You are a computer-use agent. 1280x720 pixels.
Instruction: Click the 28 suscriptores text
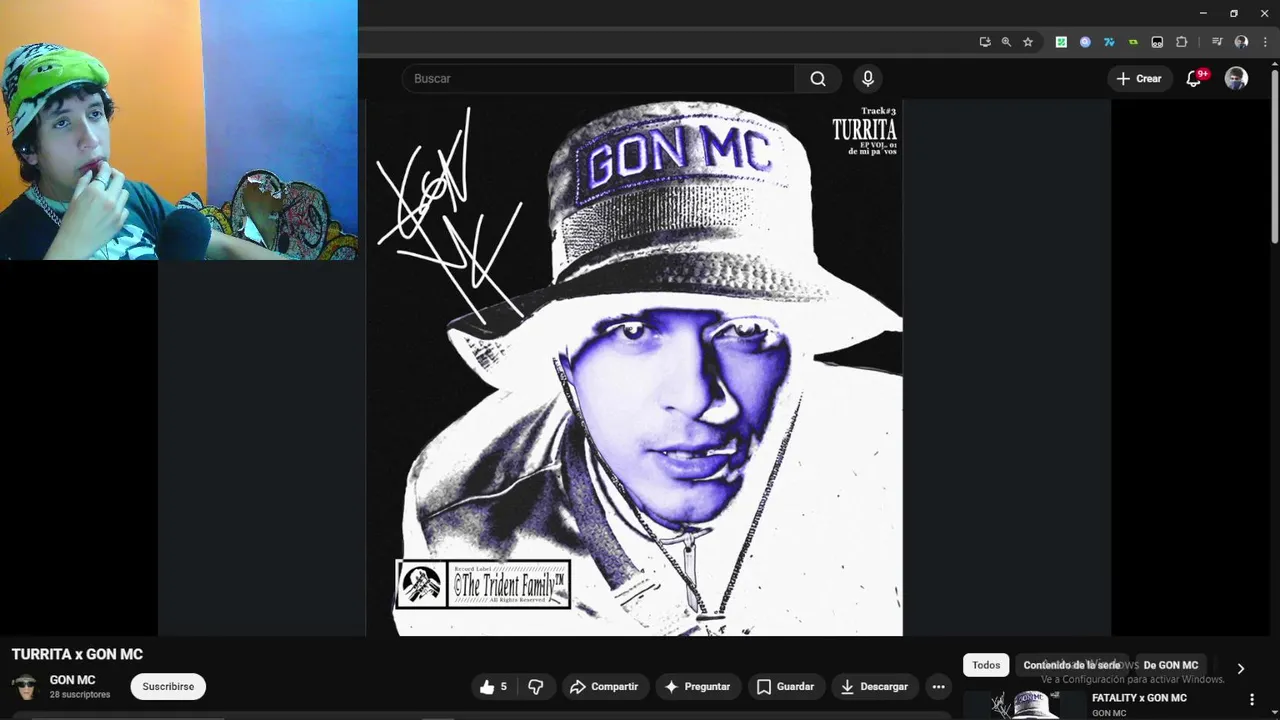point(80,694)
